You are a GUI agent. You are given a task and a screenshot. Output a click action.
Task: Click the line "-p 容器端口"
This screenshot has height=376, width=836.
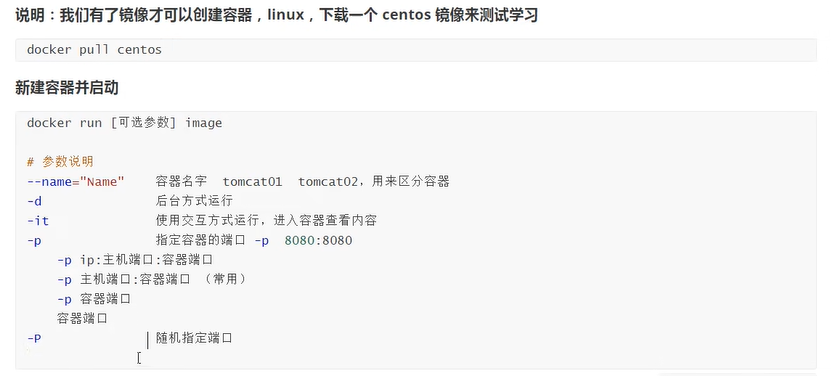94,299
